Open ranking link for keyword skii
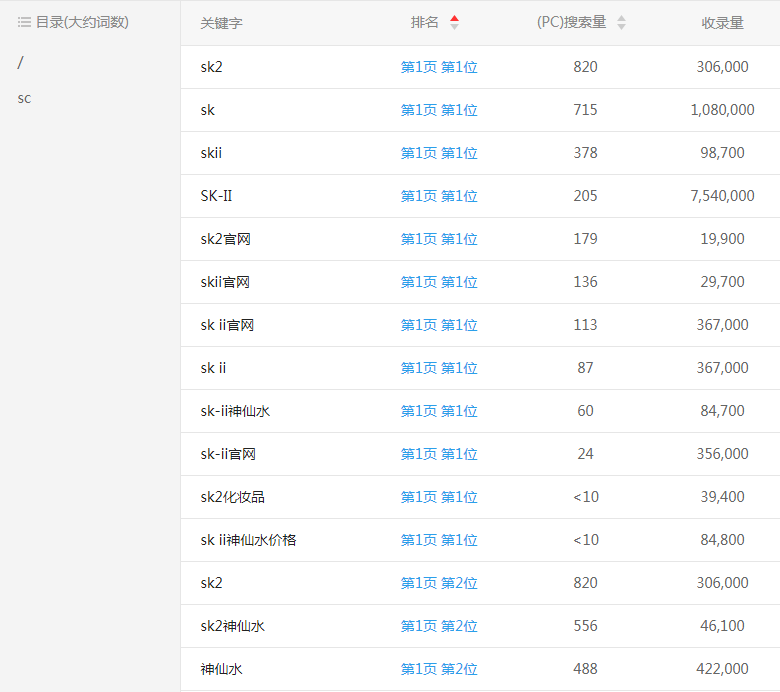Viewport: 780px width, 692px height. pyautogui.click(x=439, y=153)
